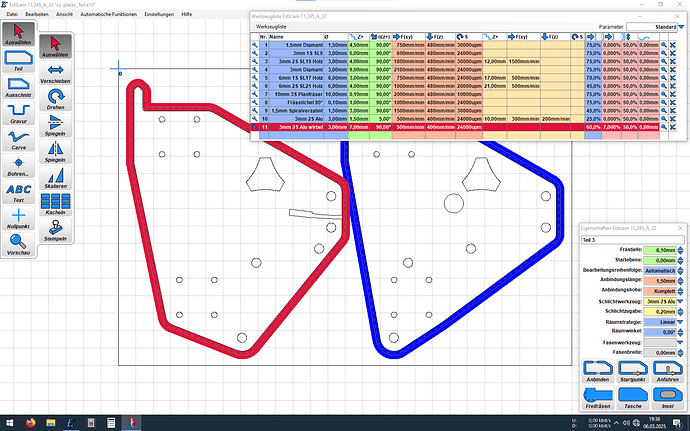The image size is (690, 431).
Task: Click Auswählen tool above Teil
Action: 18,34
